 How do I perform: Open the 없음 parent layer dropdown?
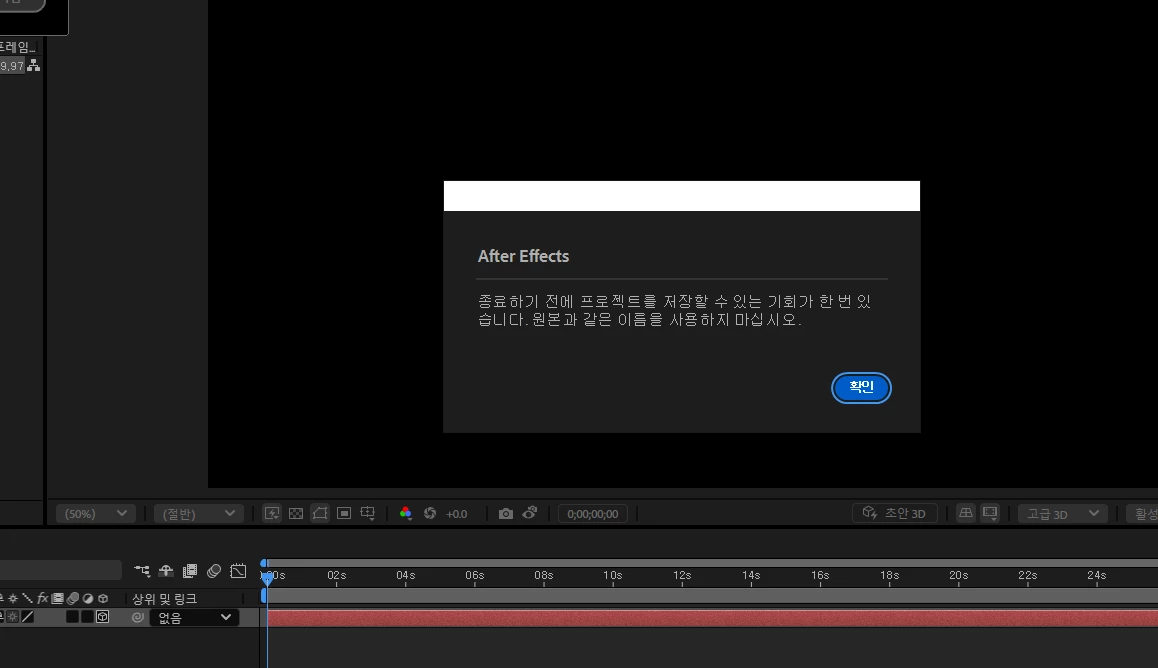(194, 617)
